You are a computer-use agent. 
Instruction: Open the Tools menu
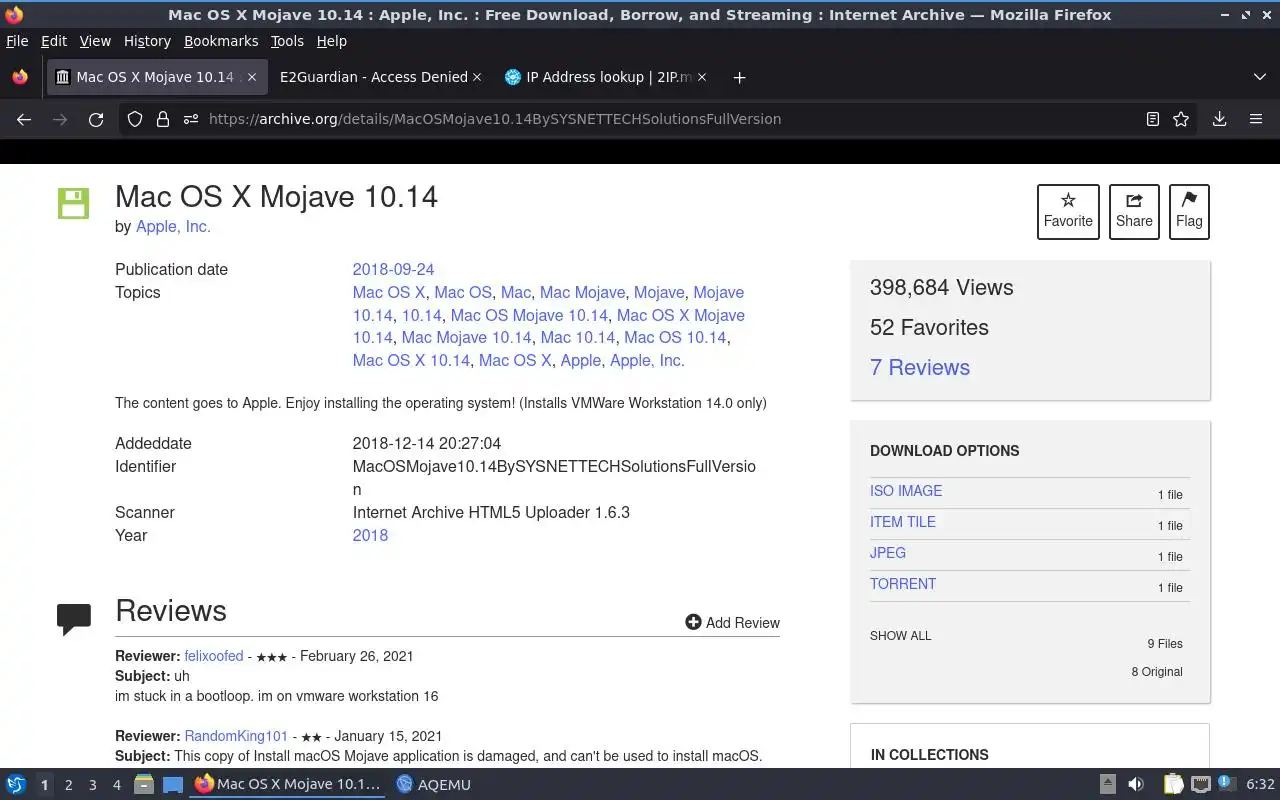point(287,41)
